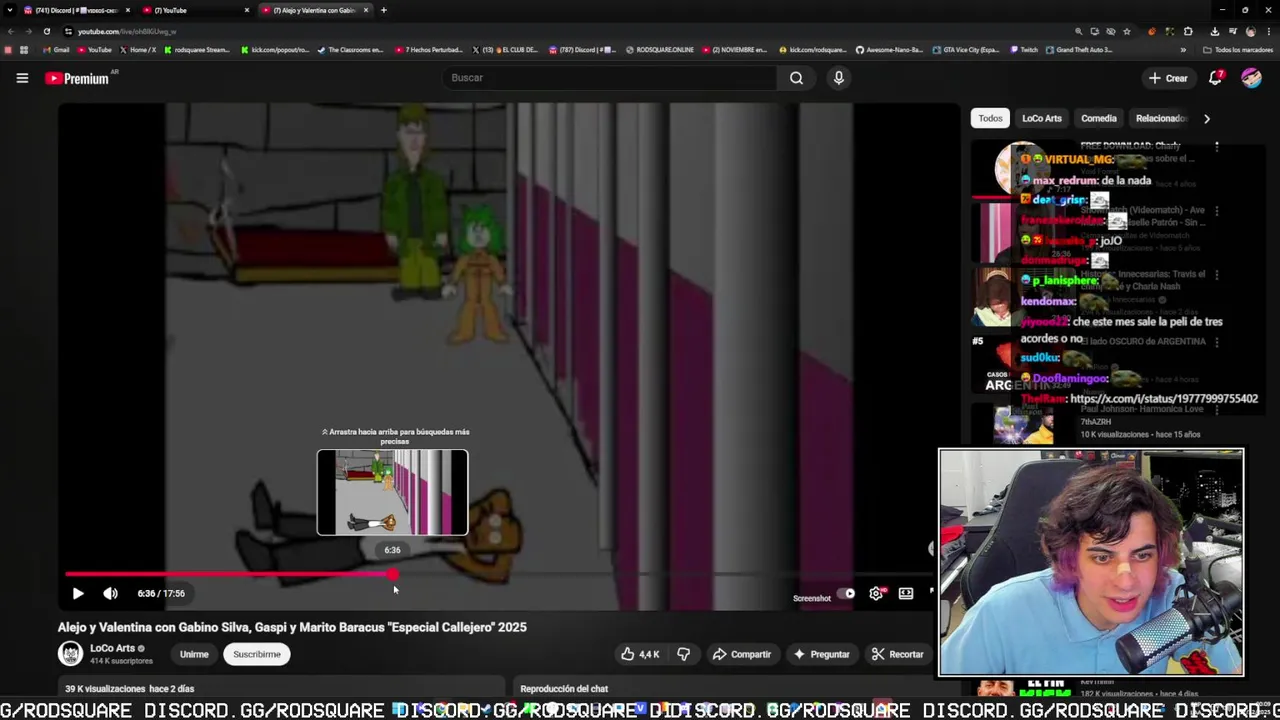Click the 6:36 / 17:56 time display

[161, 593]
